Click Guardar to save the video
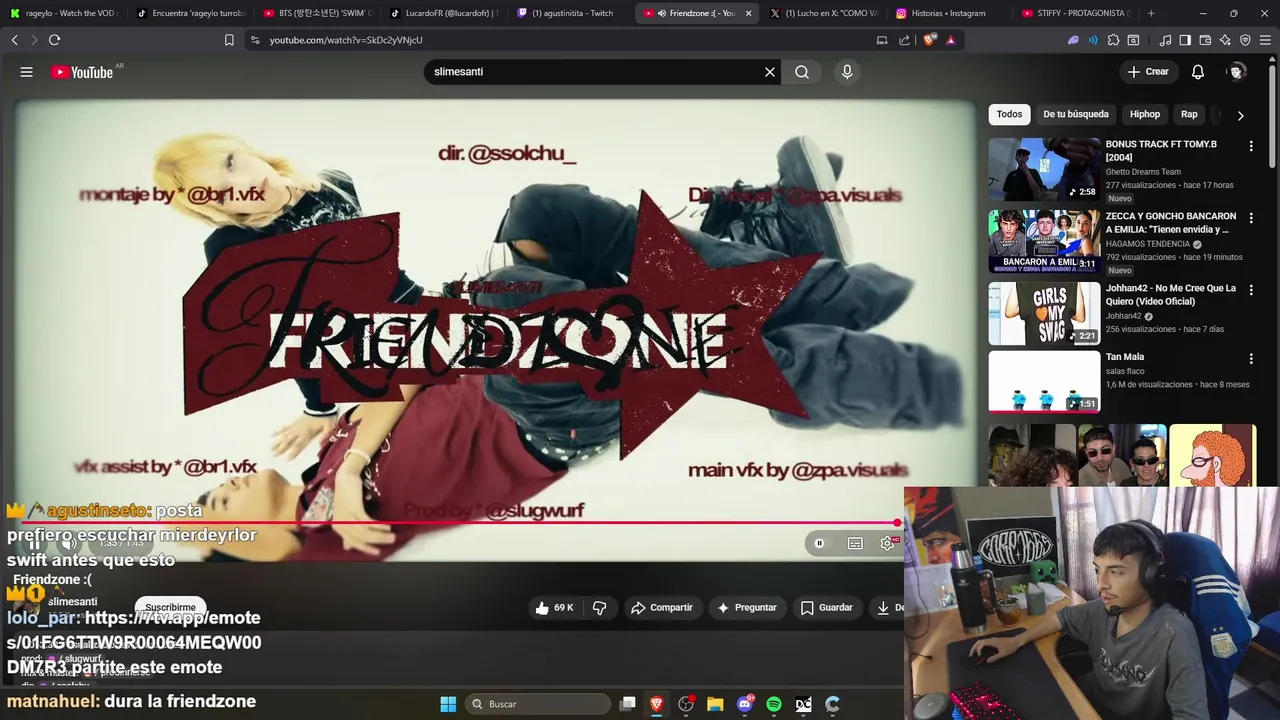This screenshot has height=720, width=1280. click(x=827, y=607)
